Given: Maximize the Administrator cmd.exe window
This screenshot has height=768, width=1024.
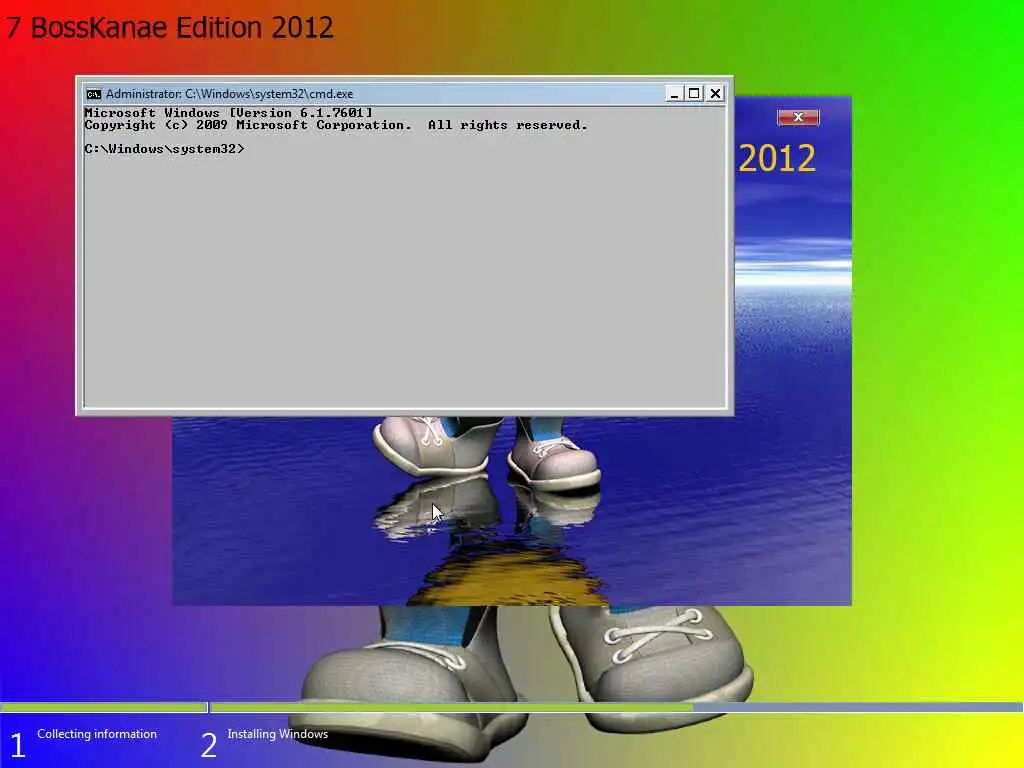Looking at the screenshot, I should (x=694, y=94).
